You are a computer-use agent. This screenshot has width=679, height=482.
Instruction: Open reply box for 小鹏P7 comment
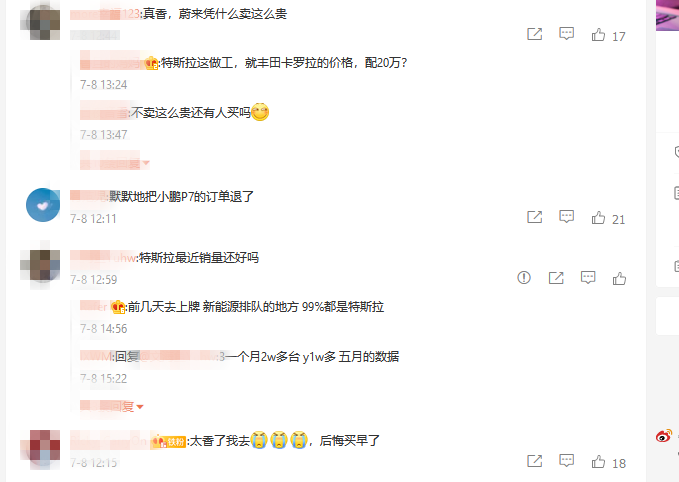tap(566, 217)
